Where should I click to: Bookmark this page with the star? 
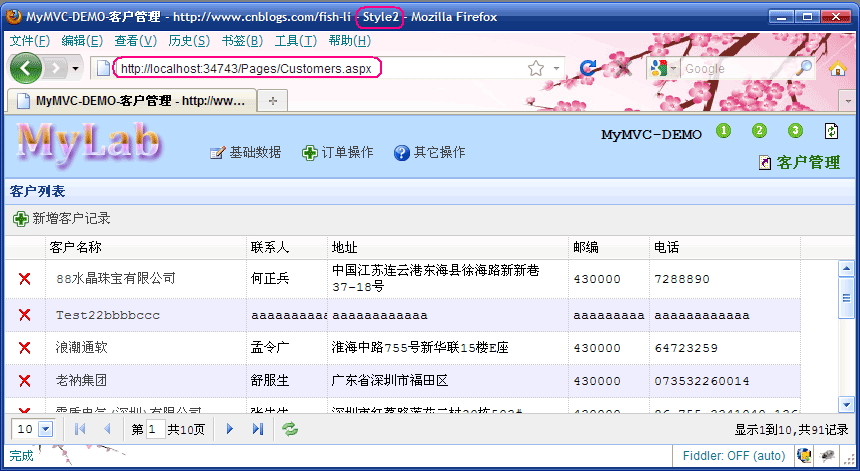click(x=536, y=69)
